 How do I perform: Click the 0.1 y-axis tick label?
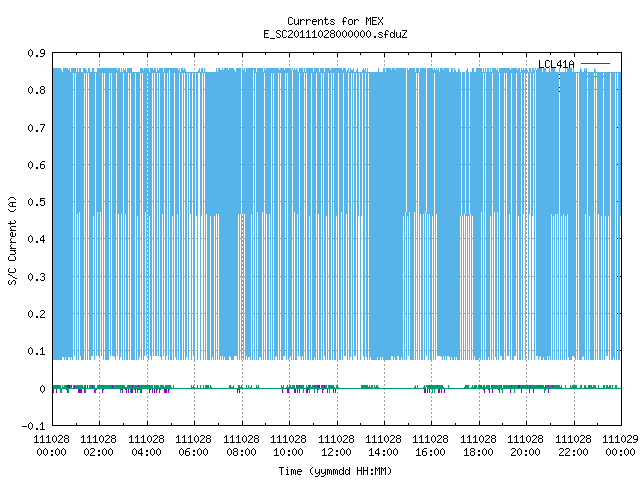point(36,351)
